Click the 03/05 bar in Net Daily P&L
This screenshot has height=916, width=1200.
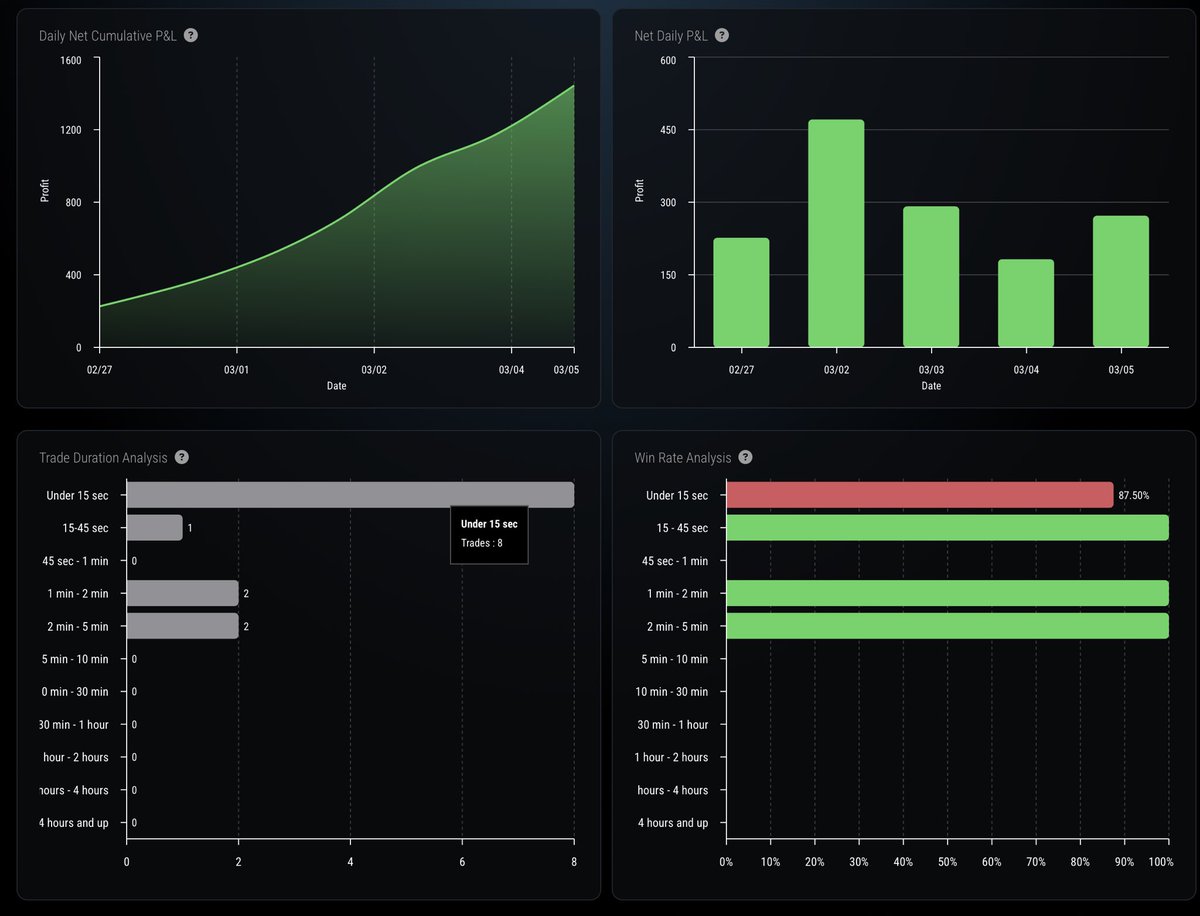tap(1121, 281)
